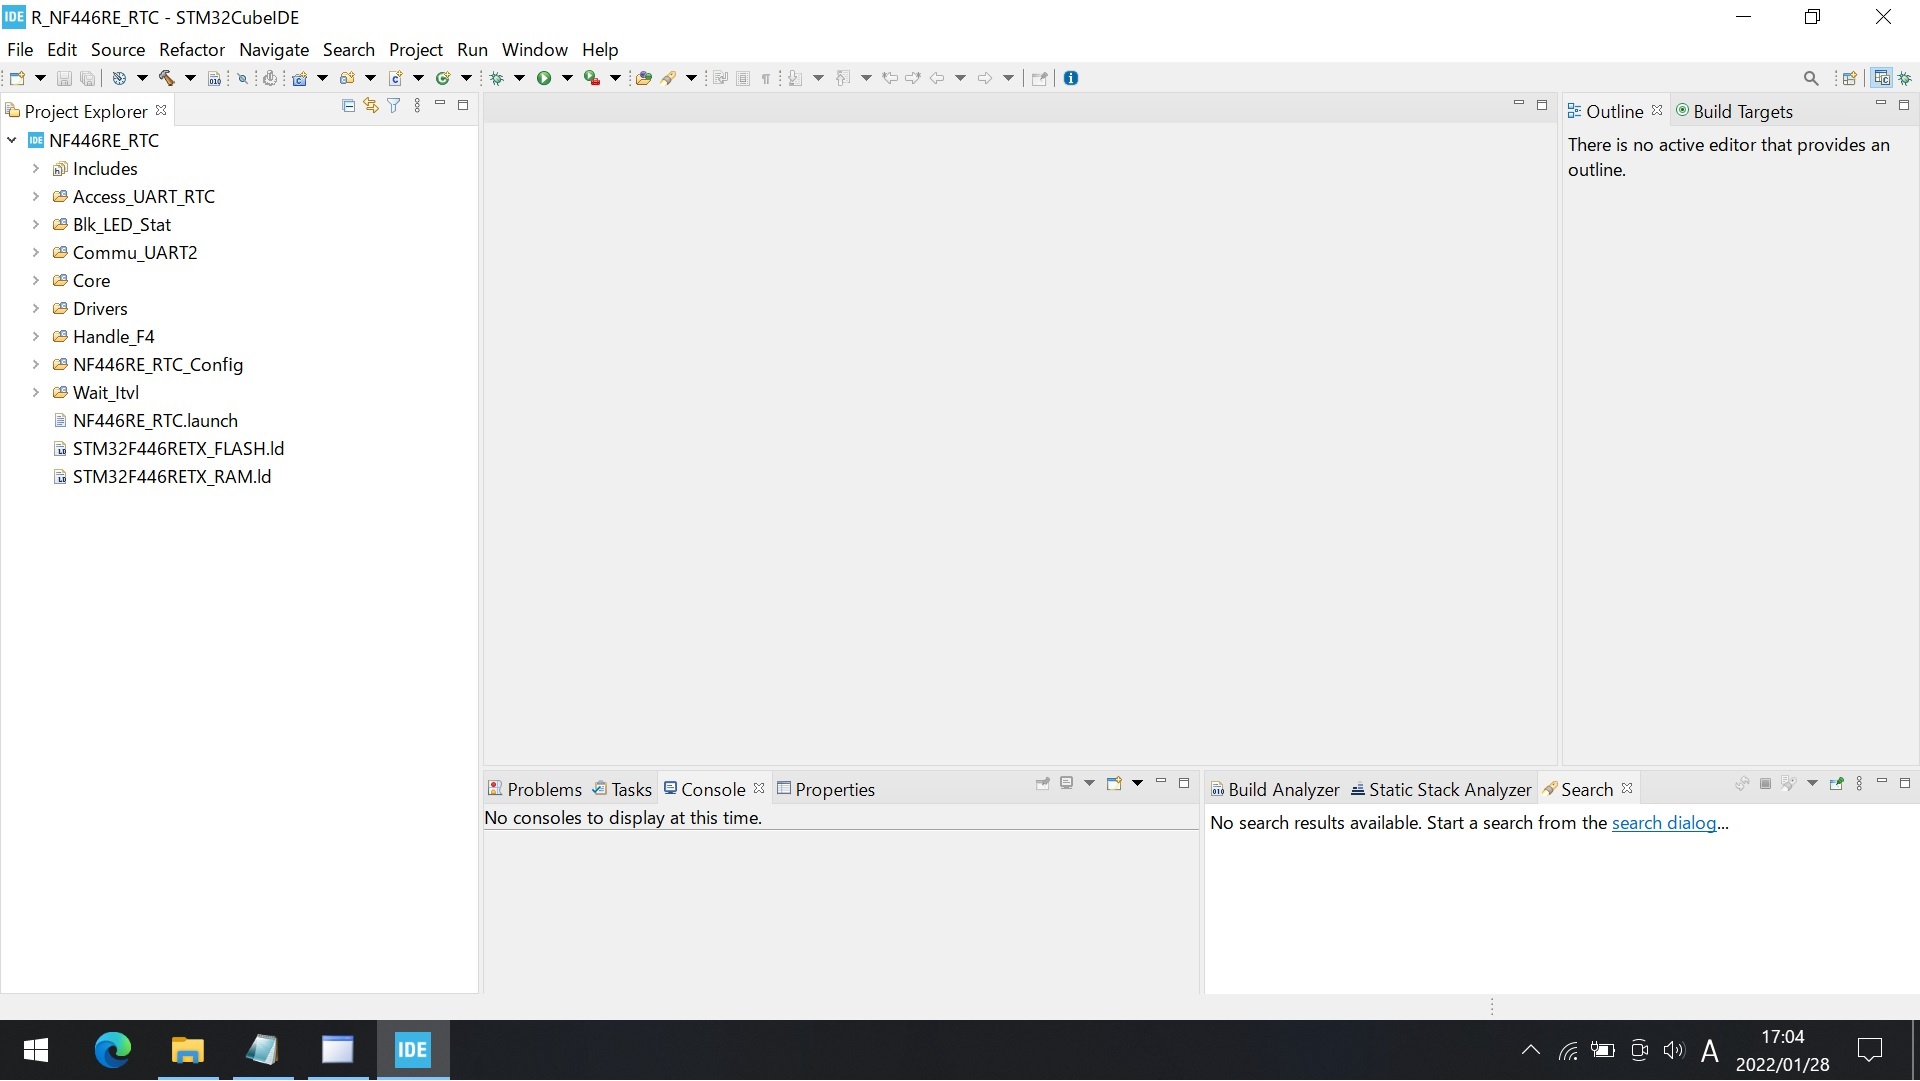Image resolution: width=1920 pixels, height=1081 pixels.
Task: Click the Collapse All icon in Project Explorer
Action: [348, 105]
